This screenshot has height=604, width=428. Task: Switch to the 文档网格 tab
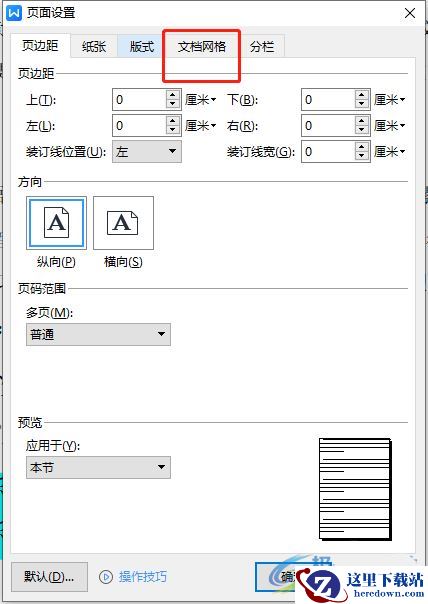coord(201,47)
